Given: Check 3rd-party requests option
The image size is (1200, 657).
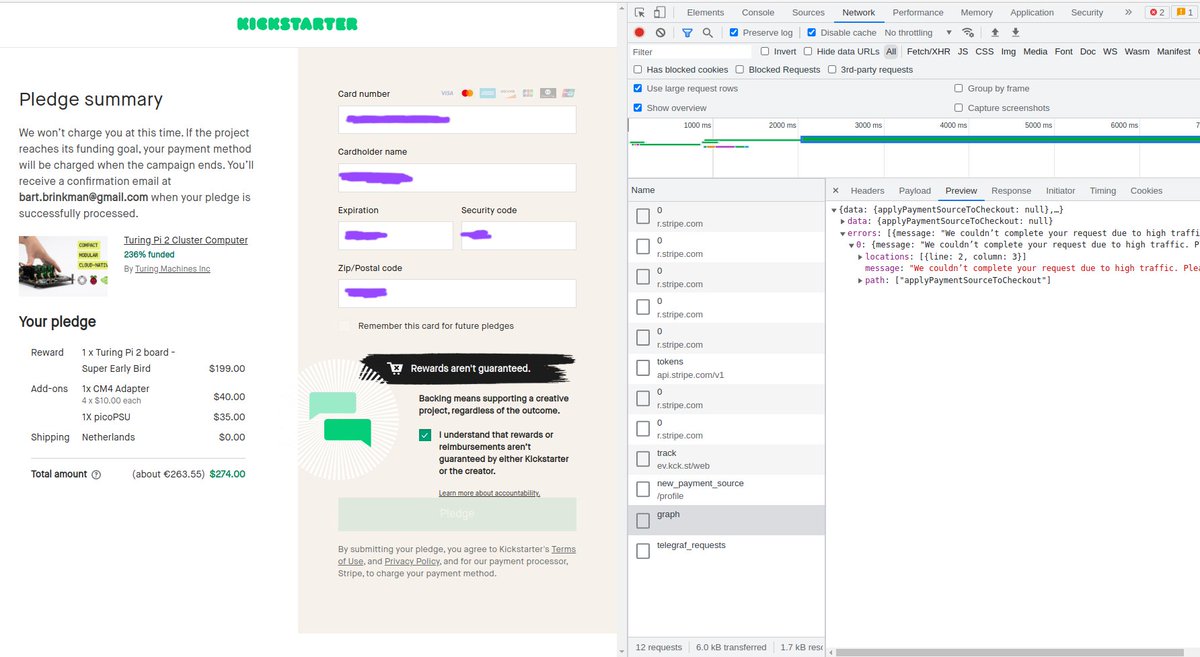Looking at the screenshot, I should (x=832, y=70).
